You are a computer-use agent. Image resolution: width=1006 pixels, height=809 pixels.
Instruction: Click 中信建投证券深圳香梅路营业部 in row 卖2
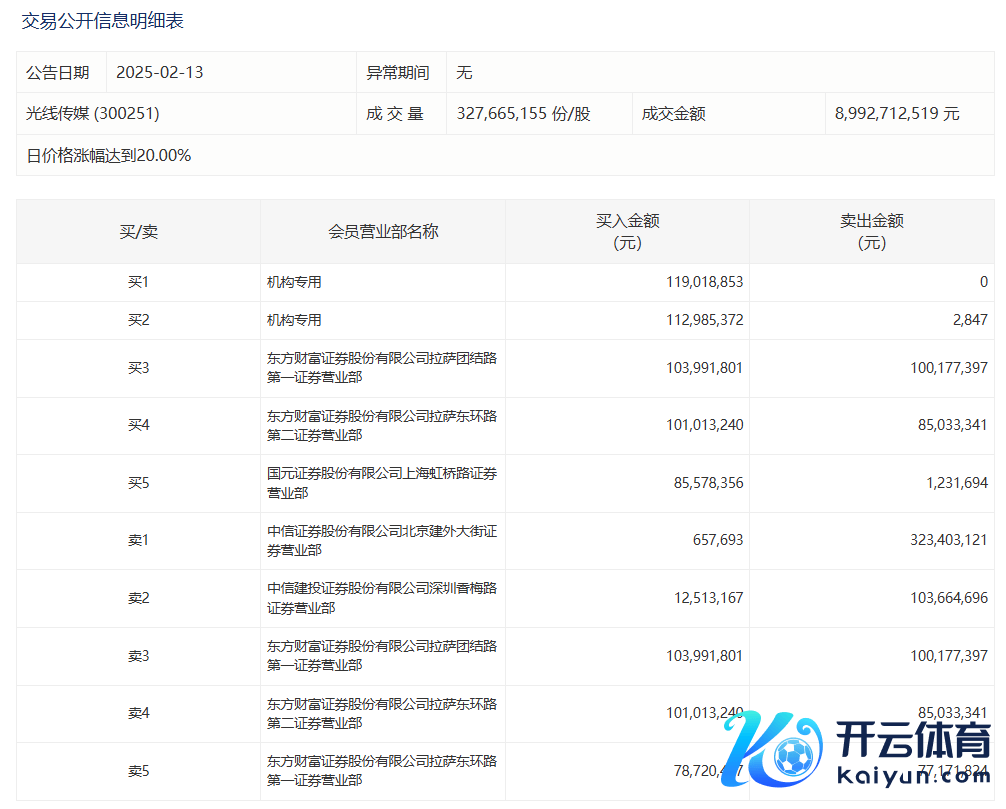click(381, 599)
